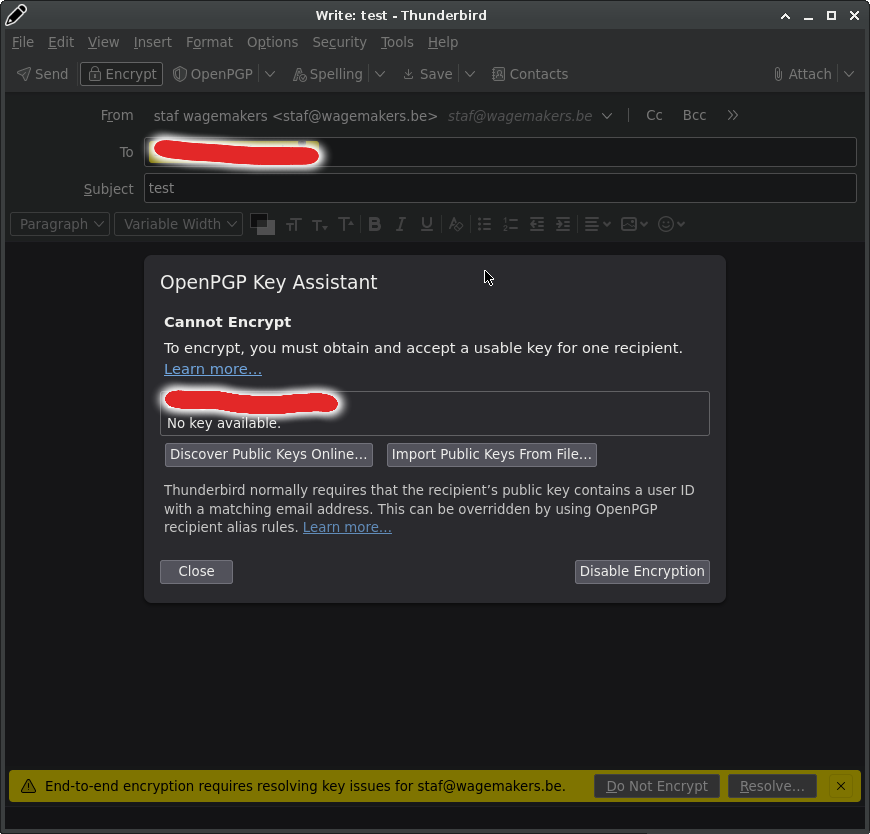Open the Variable Width font dropdown

(178, 224)
